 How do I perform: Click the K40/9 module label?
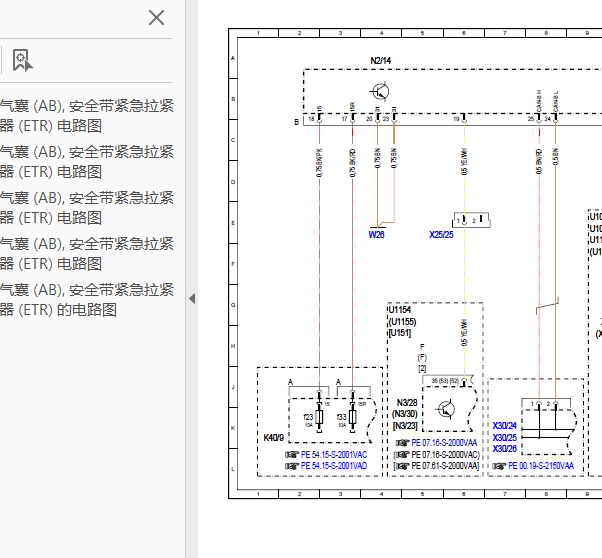[273, 438]
